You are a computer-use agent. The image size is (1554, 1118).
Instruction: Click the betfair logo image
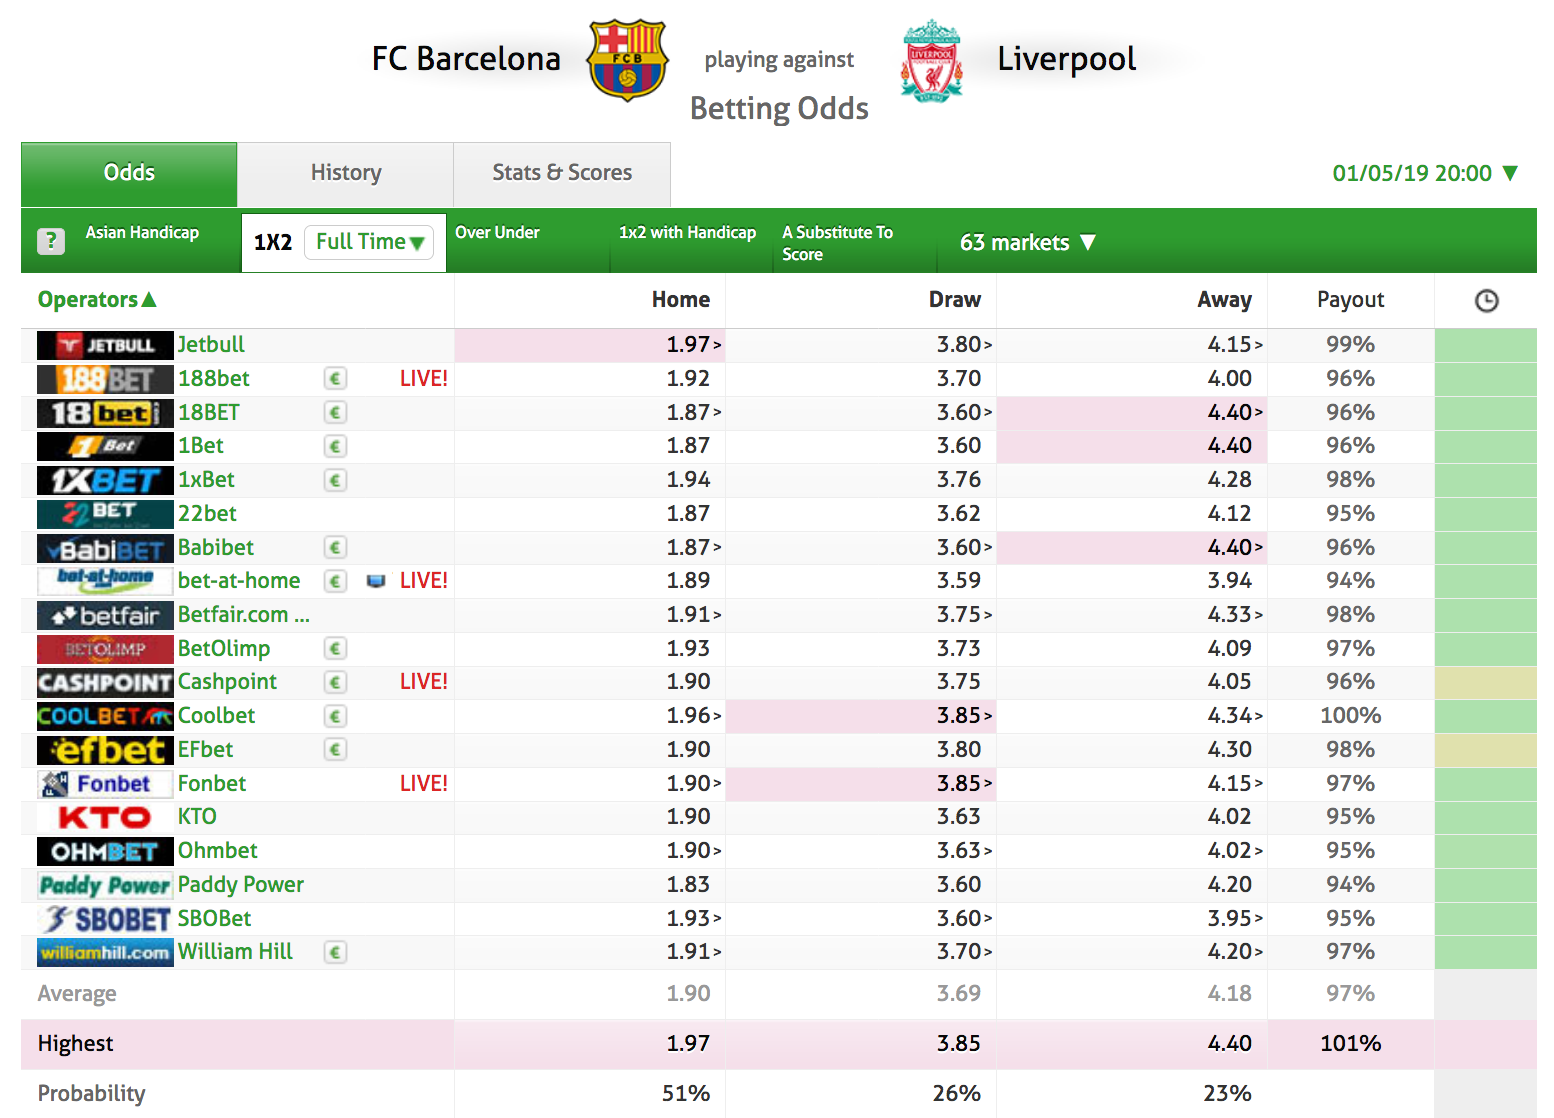pyautogui.click(x=105, y=615)
